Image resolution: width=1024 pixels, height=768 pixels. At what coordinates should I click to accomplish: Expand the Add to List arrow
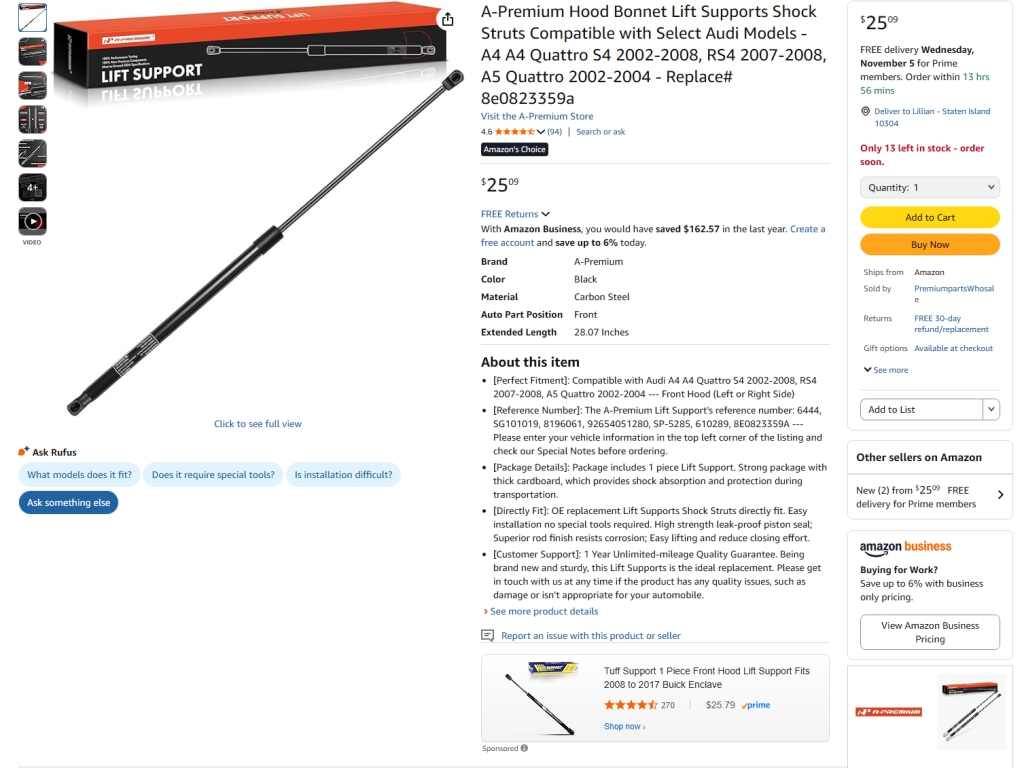[991, 409]
